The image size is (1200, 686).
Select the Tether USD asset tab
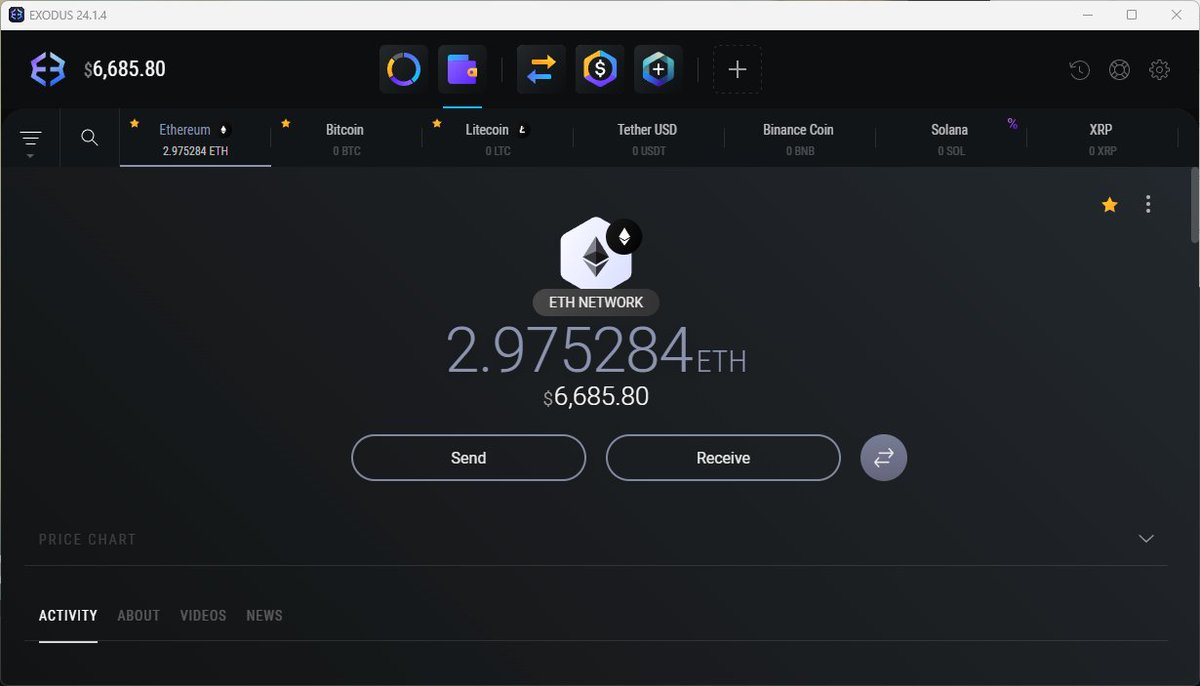(648, 139)
